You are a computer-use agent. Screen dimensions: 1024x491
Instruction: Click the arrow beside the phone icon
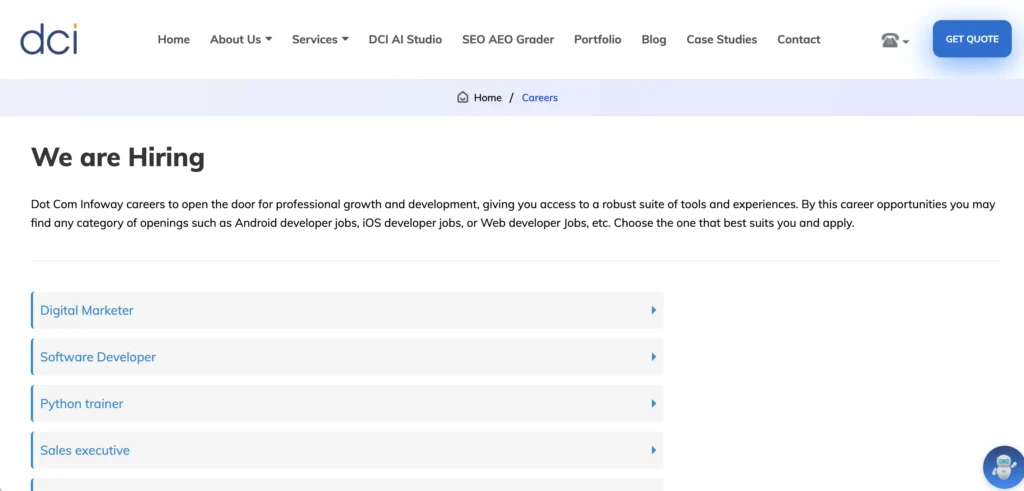pos(906,42)
